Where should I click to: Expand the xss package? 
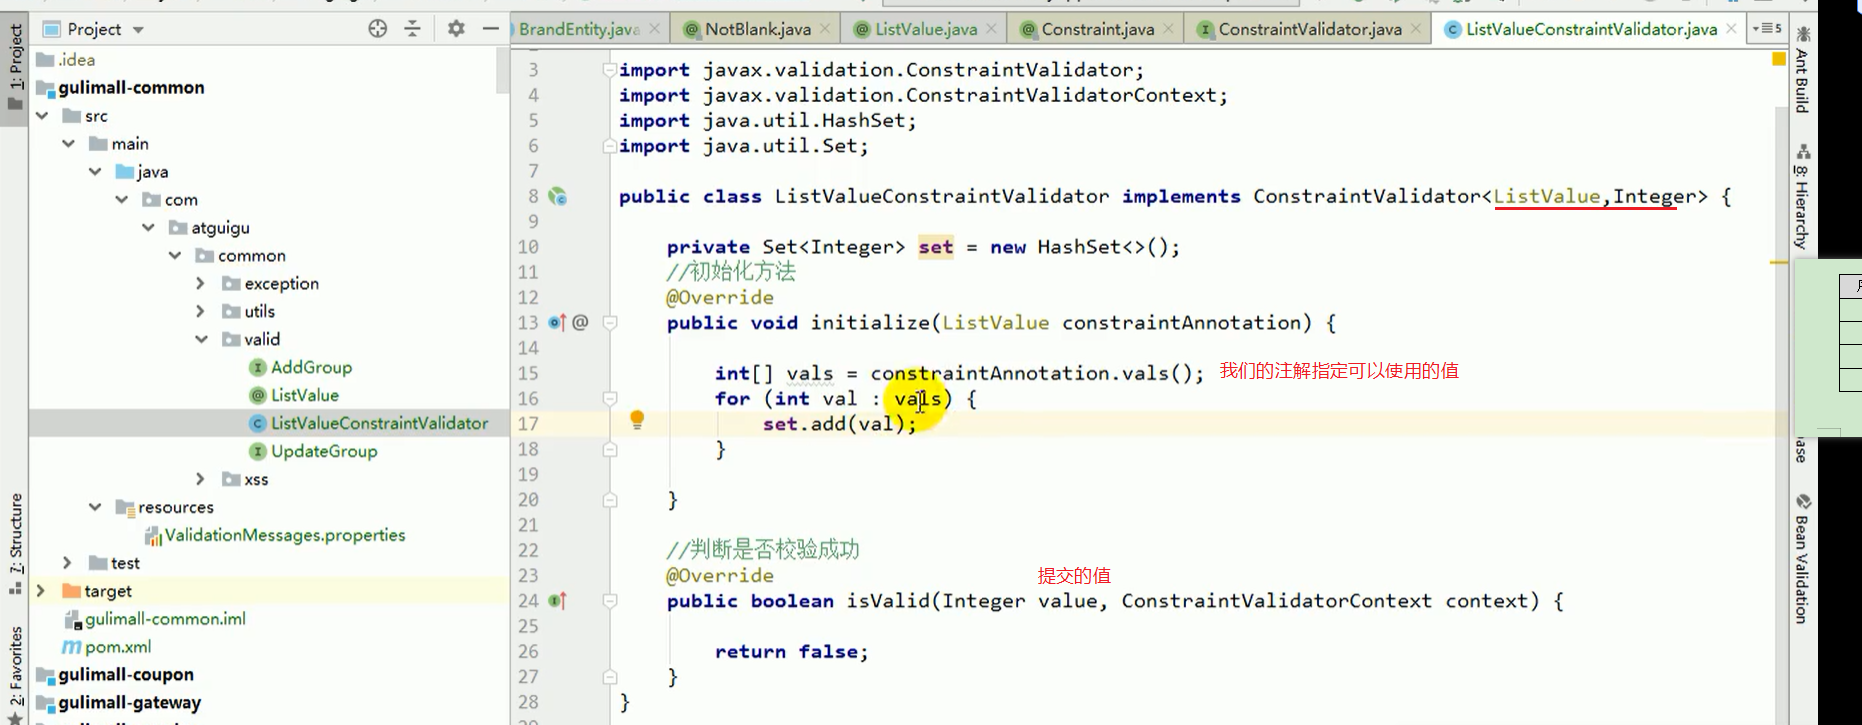201,480
